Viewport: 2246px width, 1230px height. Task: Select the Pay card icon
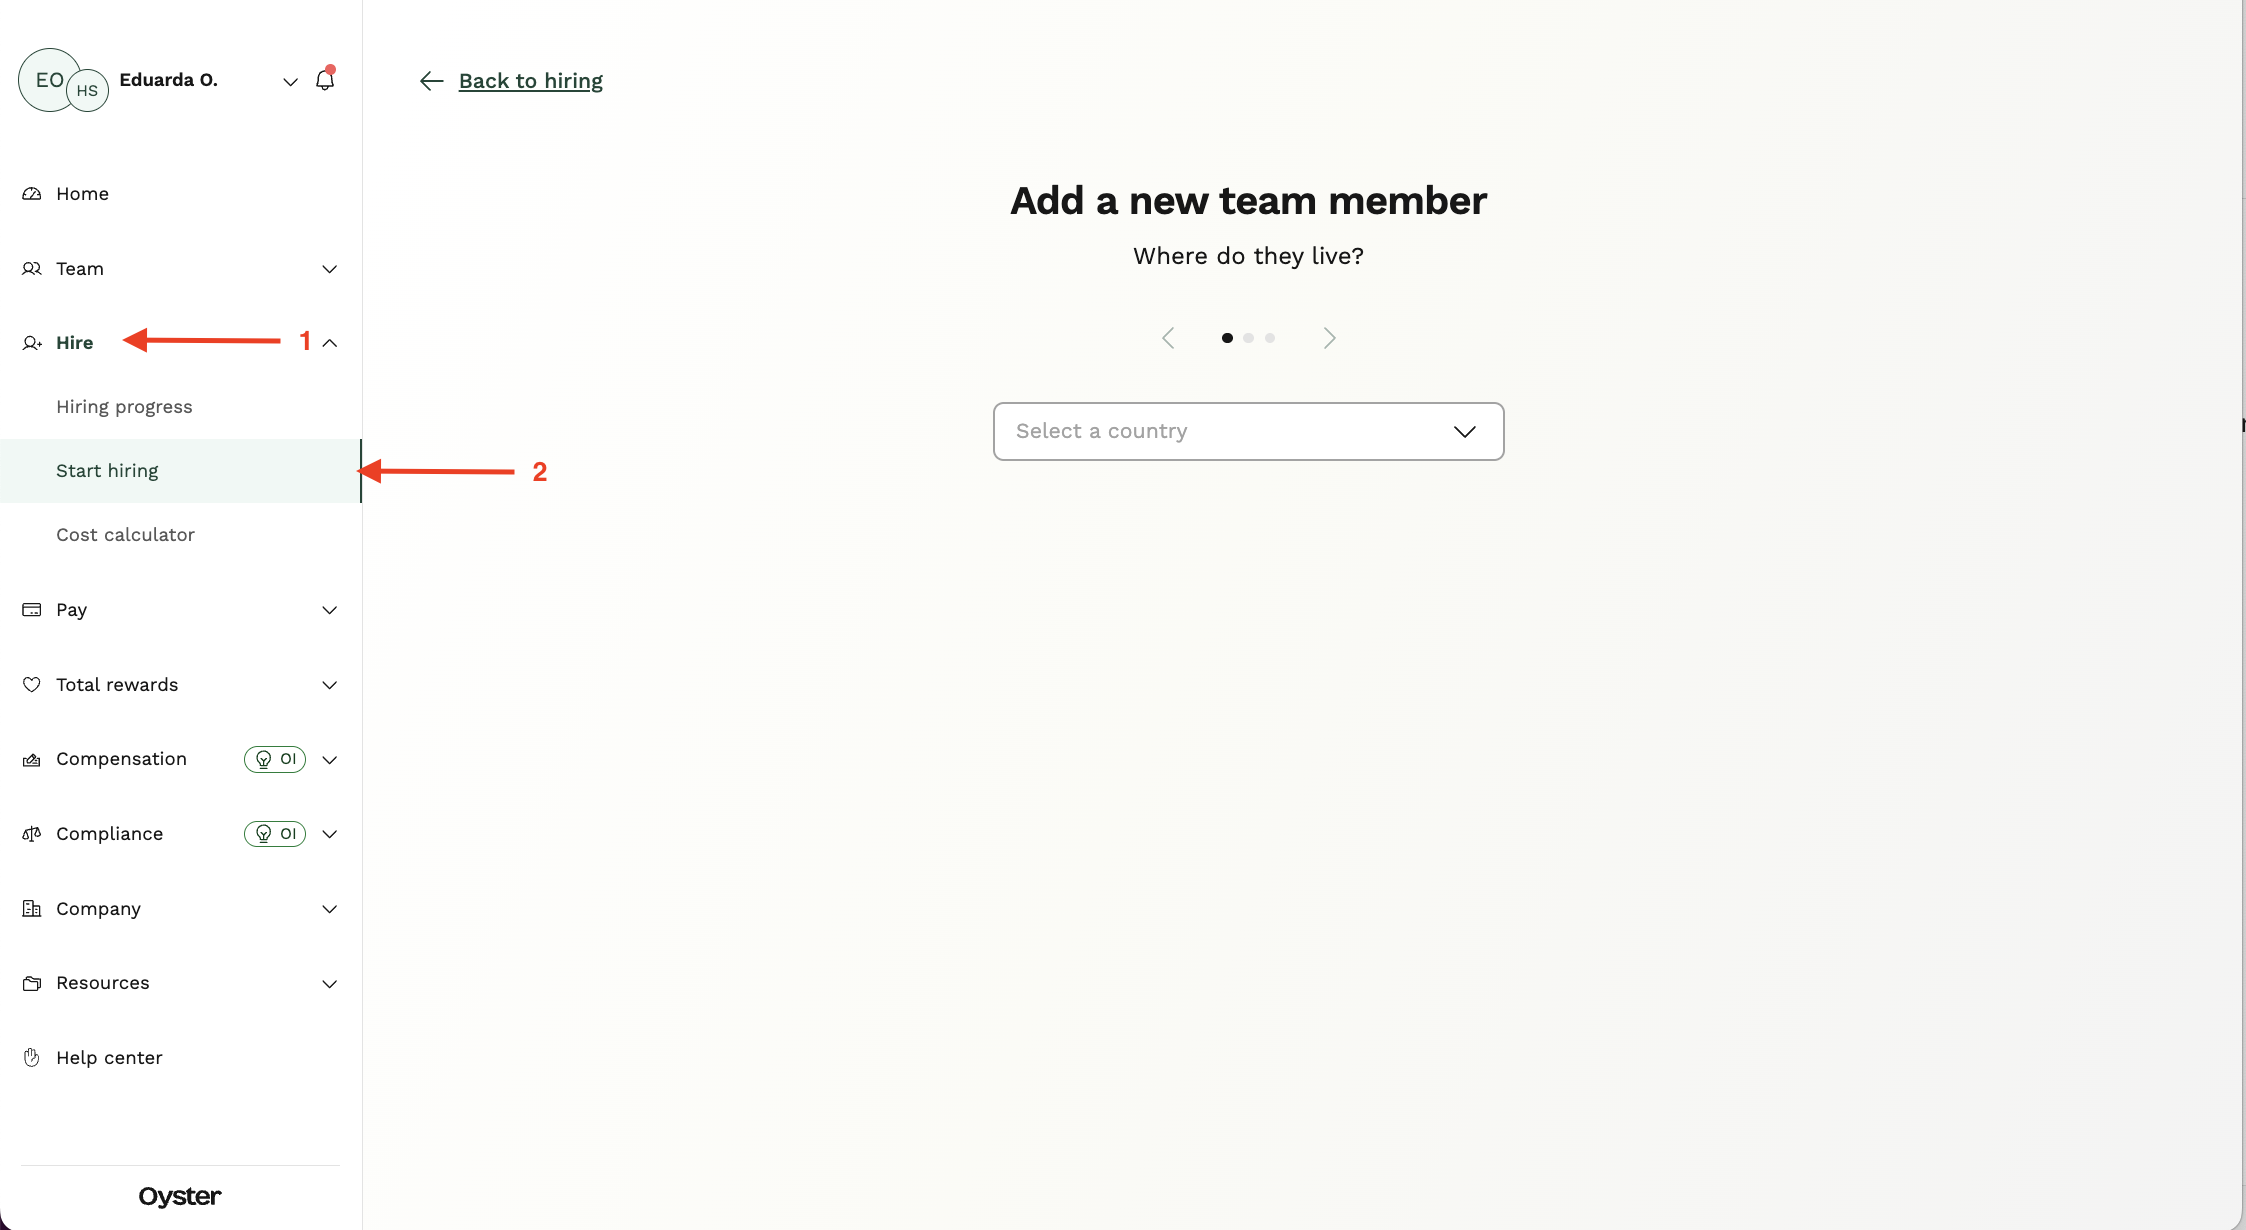pyautogui.click(x=31, y=609)
